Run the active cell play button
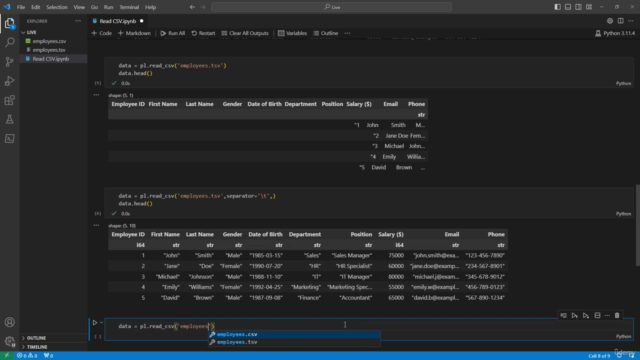This screenshot has height=360, width=640. (x=95, y=322)
